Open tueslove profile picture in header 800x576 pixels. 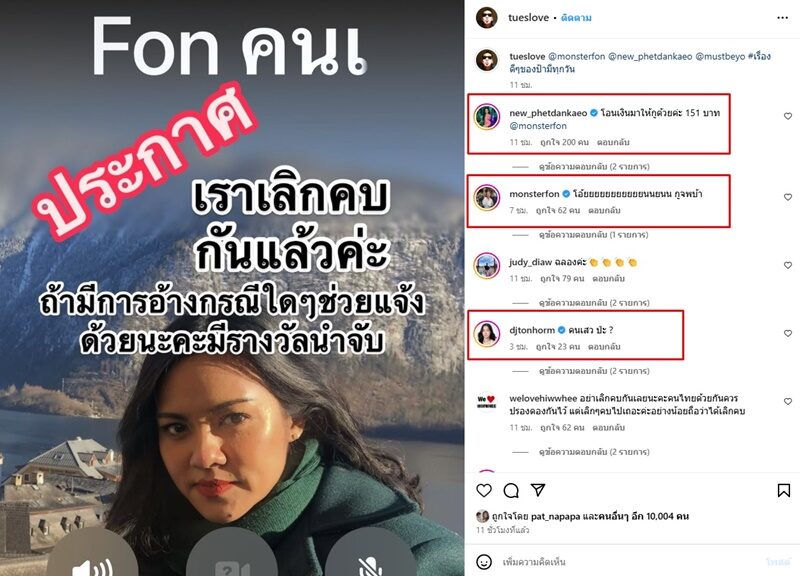[x=486, y=18]
